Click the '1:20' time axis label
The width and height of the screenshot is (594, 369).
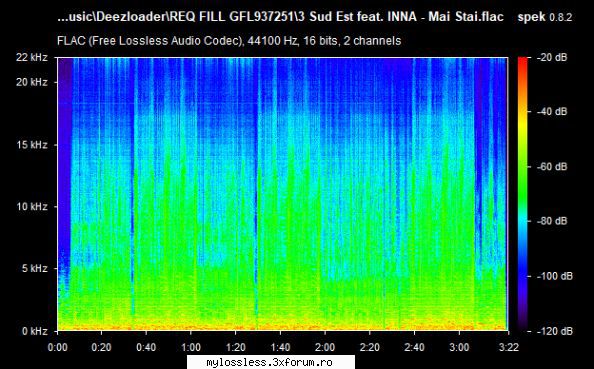[235, 347]
